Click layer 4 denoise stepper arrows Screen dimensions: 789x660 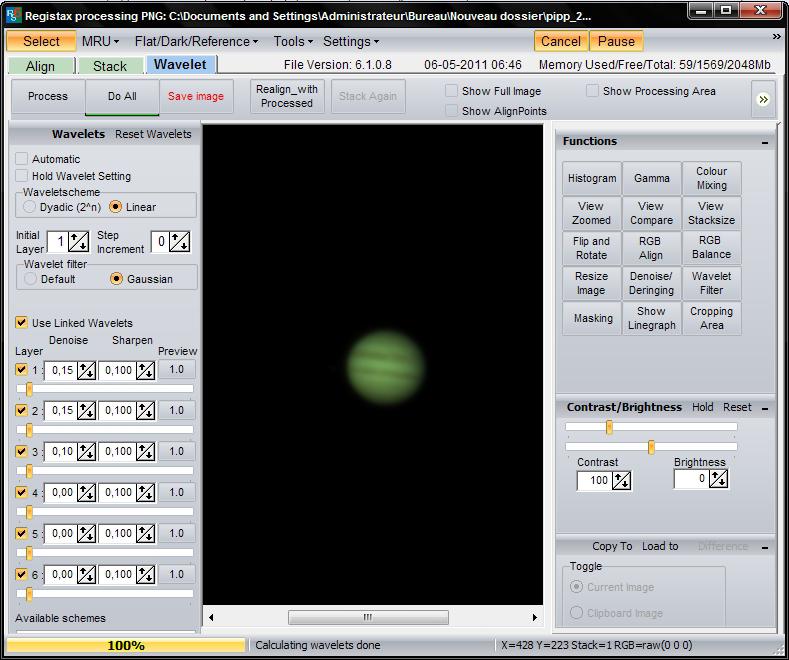(87, 492)
